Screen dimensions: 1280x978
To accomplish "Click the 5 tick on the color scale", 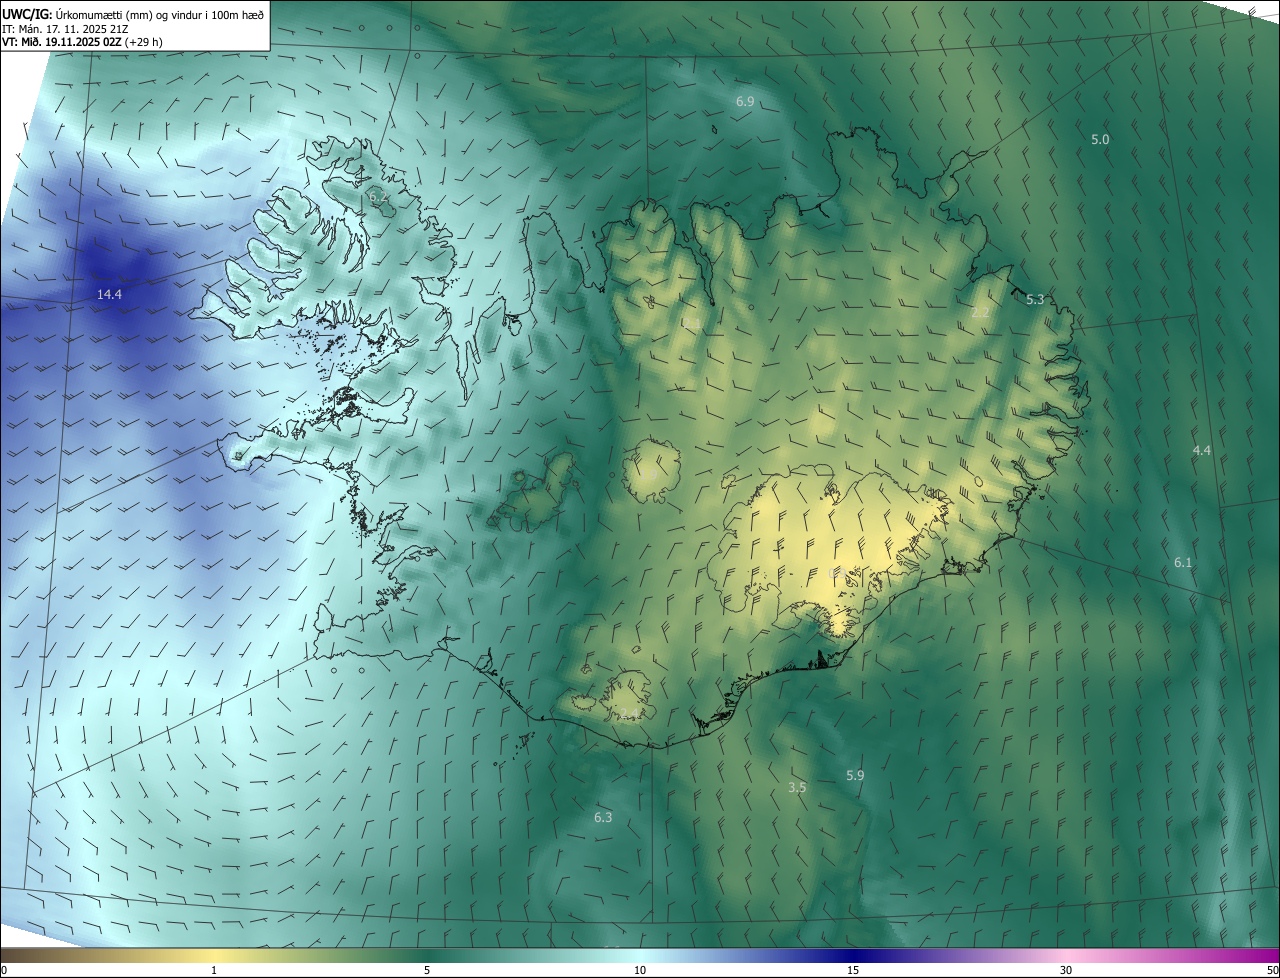I will coord(427,970).
